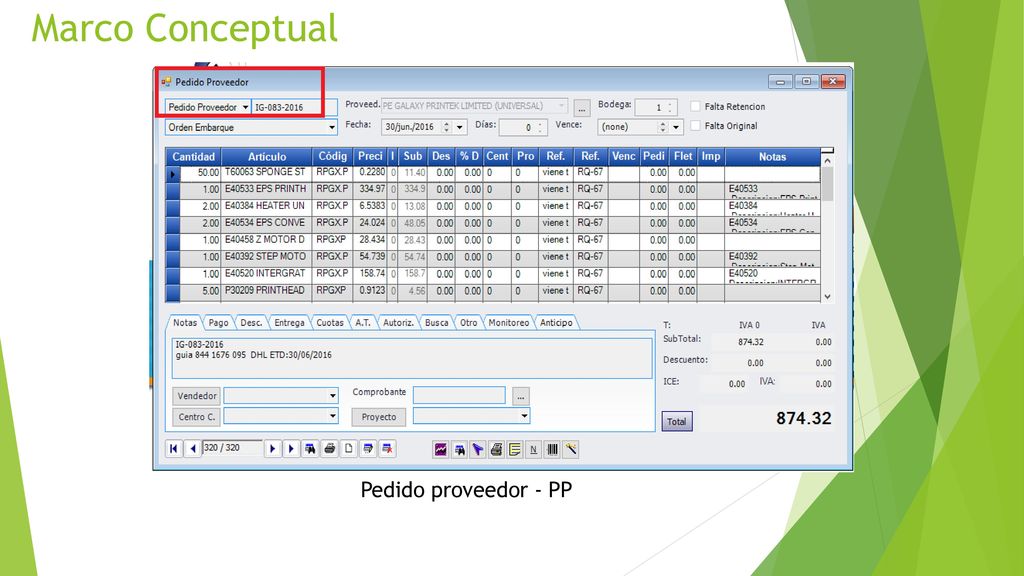Click the delete record icon with red X
This screenshot has height=576, width=1024.
tap(387, 449)
